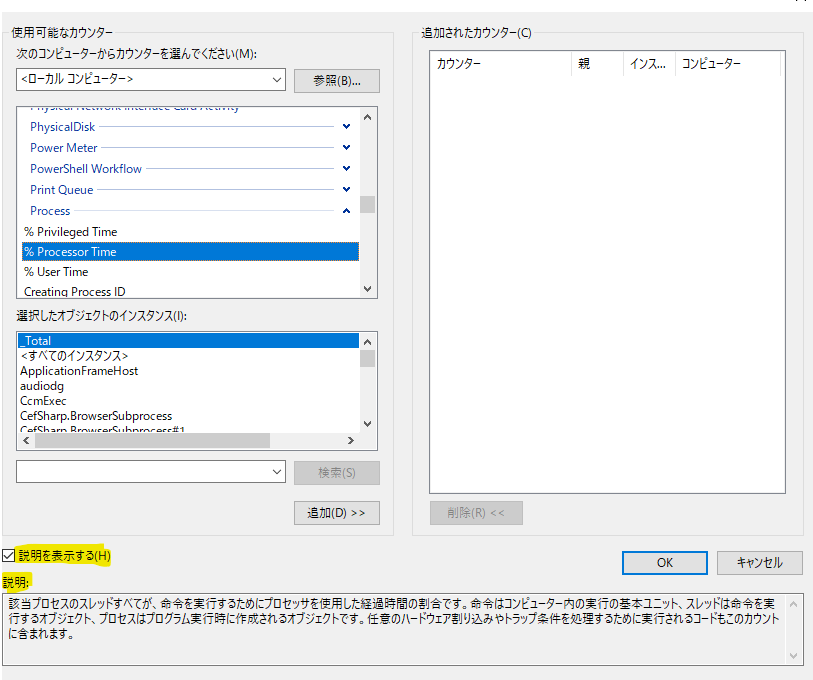Expand the PhysicalDisk counter category
The width and height of the screenshot is (813, 680).
[x=345, y=126]
